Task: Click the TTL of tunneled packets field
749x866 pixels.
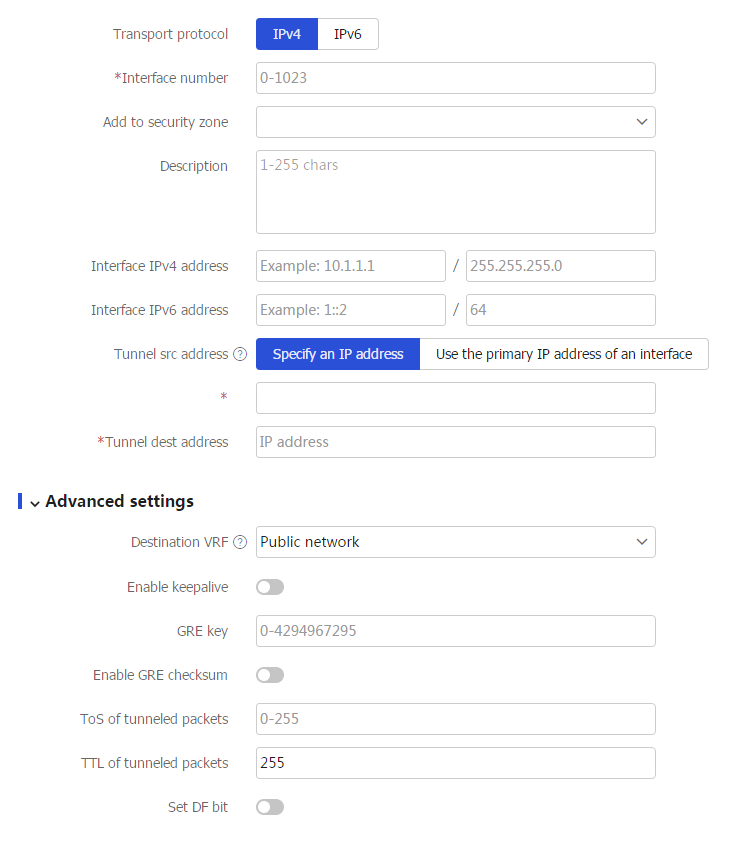Action: pos(456,763)
